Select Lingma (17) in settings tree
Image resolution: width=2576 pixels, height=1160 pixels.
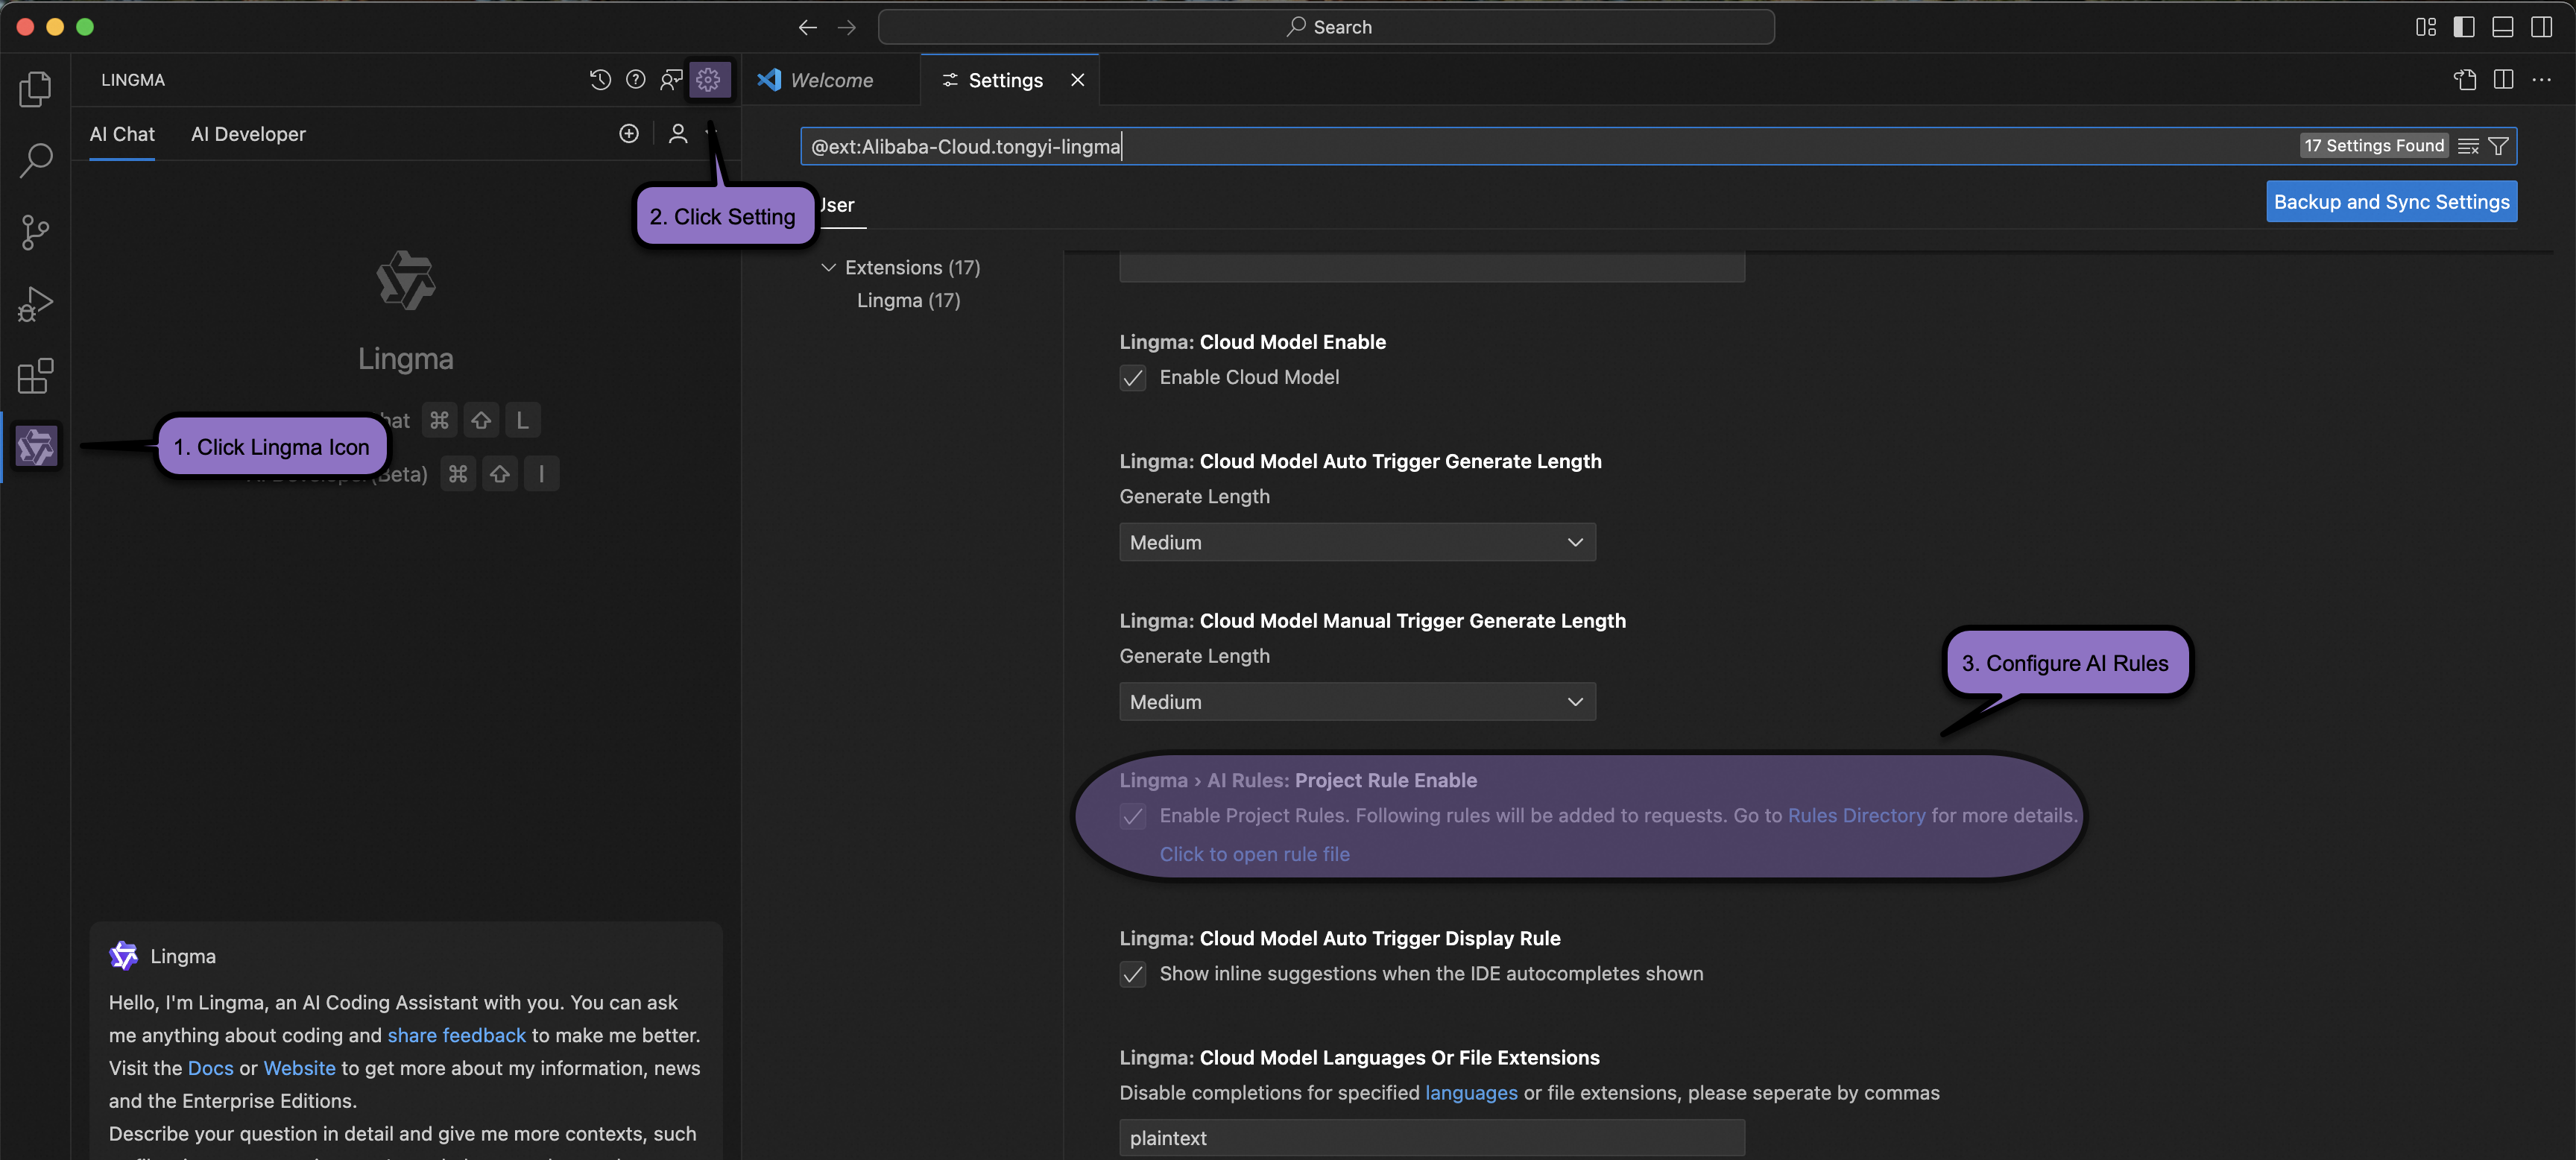click(x=908, y=301)
